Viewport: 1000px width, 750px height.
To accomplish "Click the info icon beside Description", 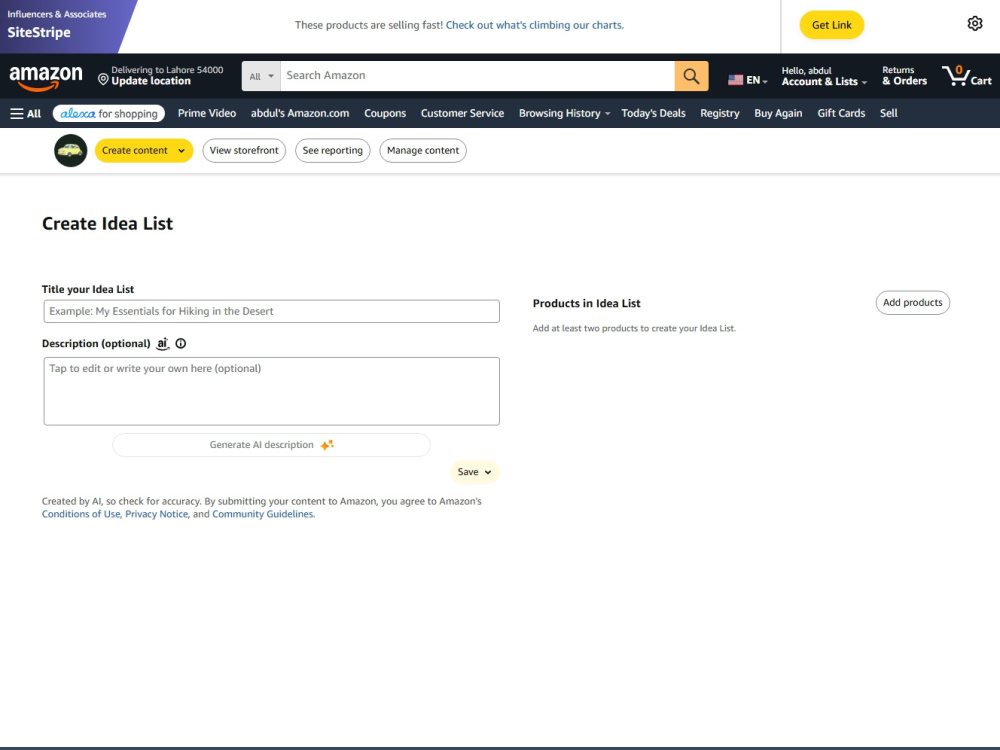I will tap(180, 344).
